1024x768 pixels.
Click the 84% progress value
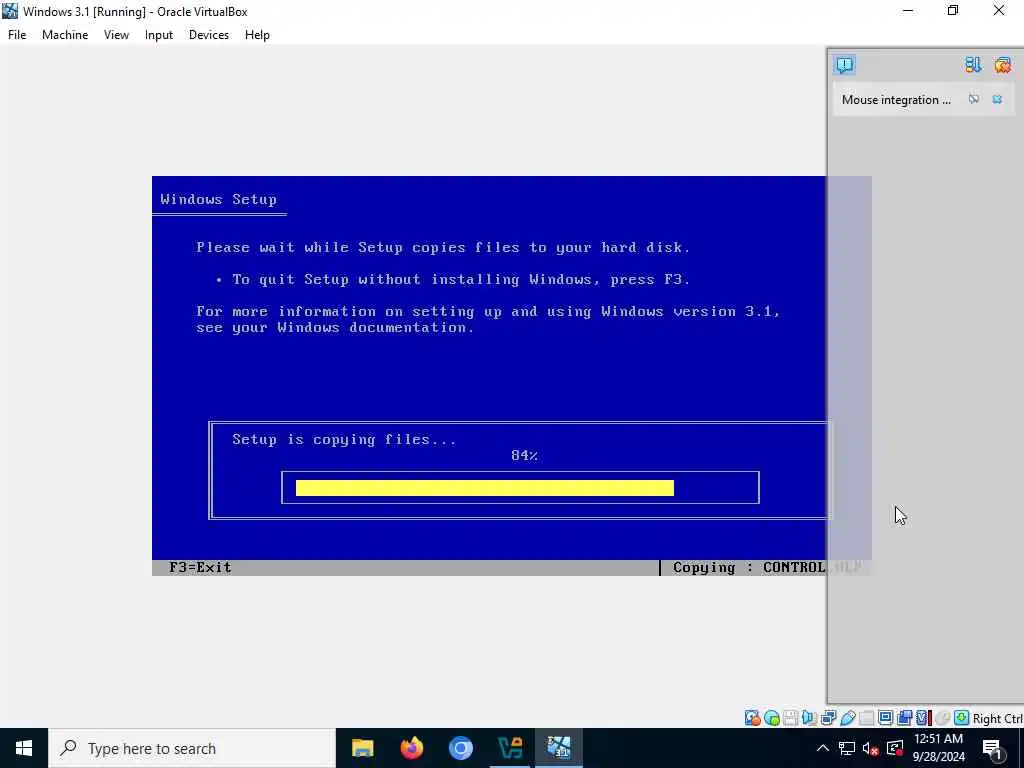point(524,455)
